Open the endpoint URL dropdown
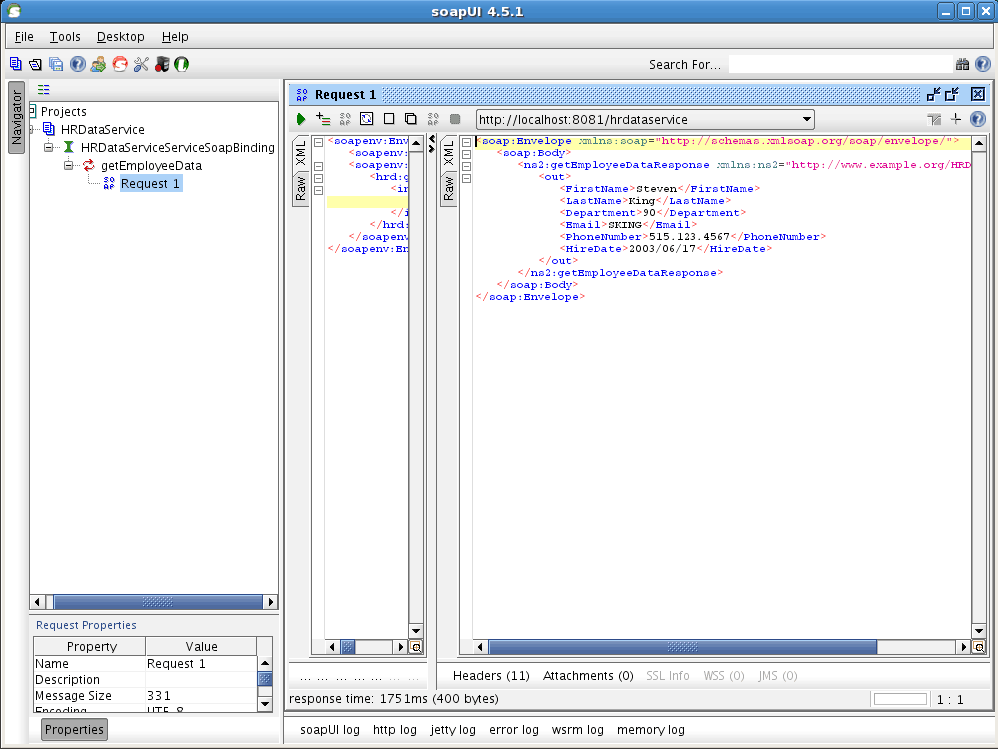Image resolution: width=998 pixels, height=749 pixels. 806,119
